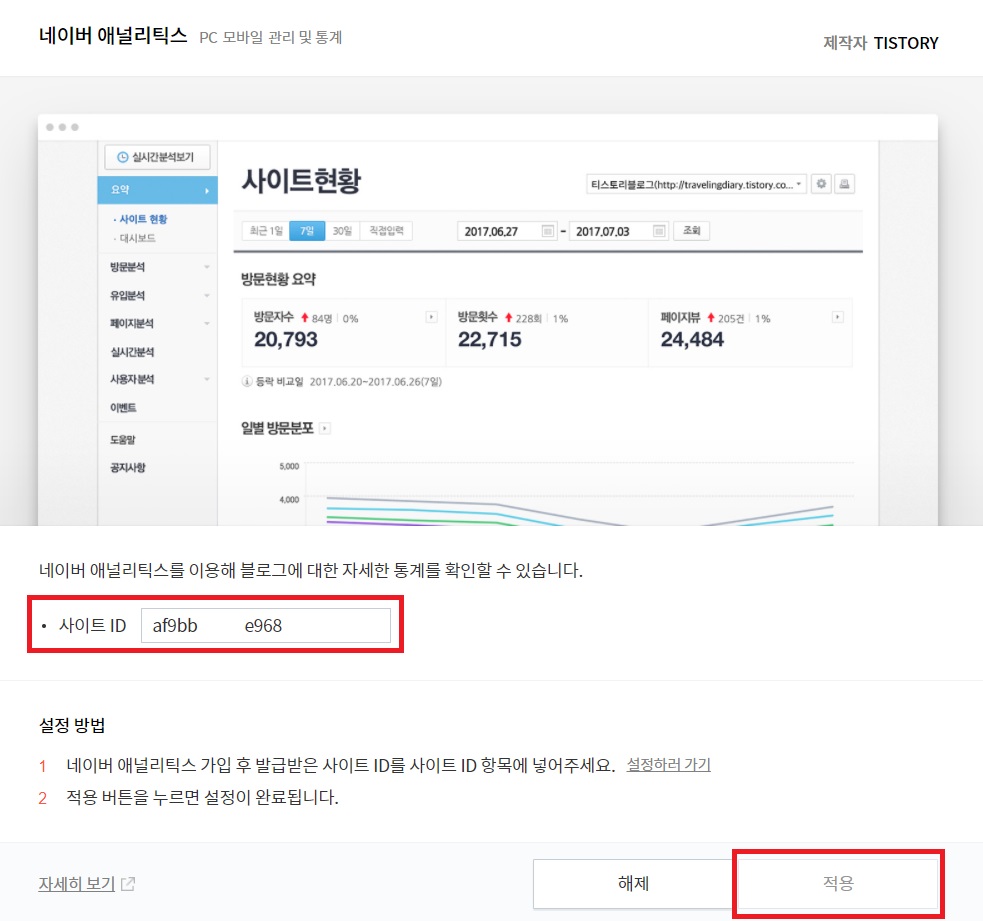The width and height of the screenshot is (983, 921).
Task: Click the TISTORY creator name
Action: tap(906, 43)
